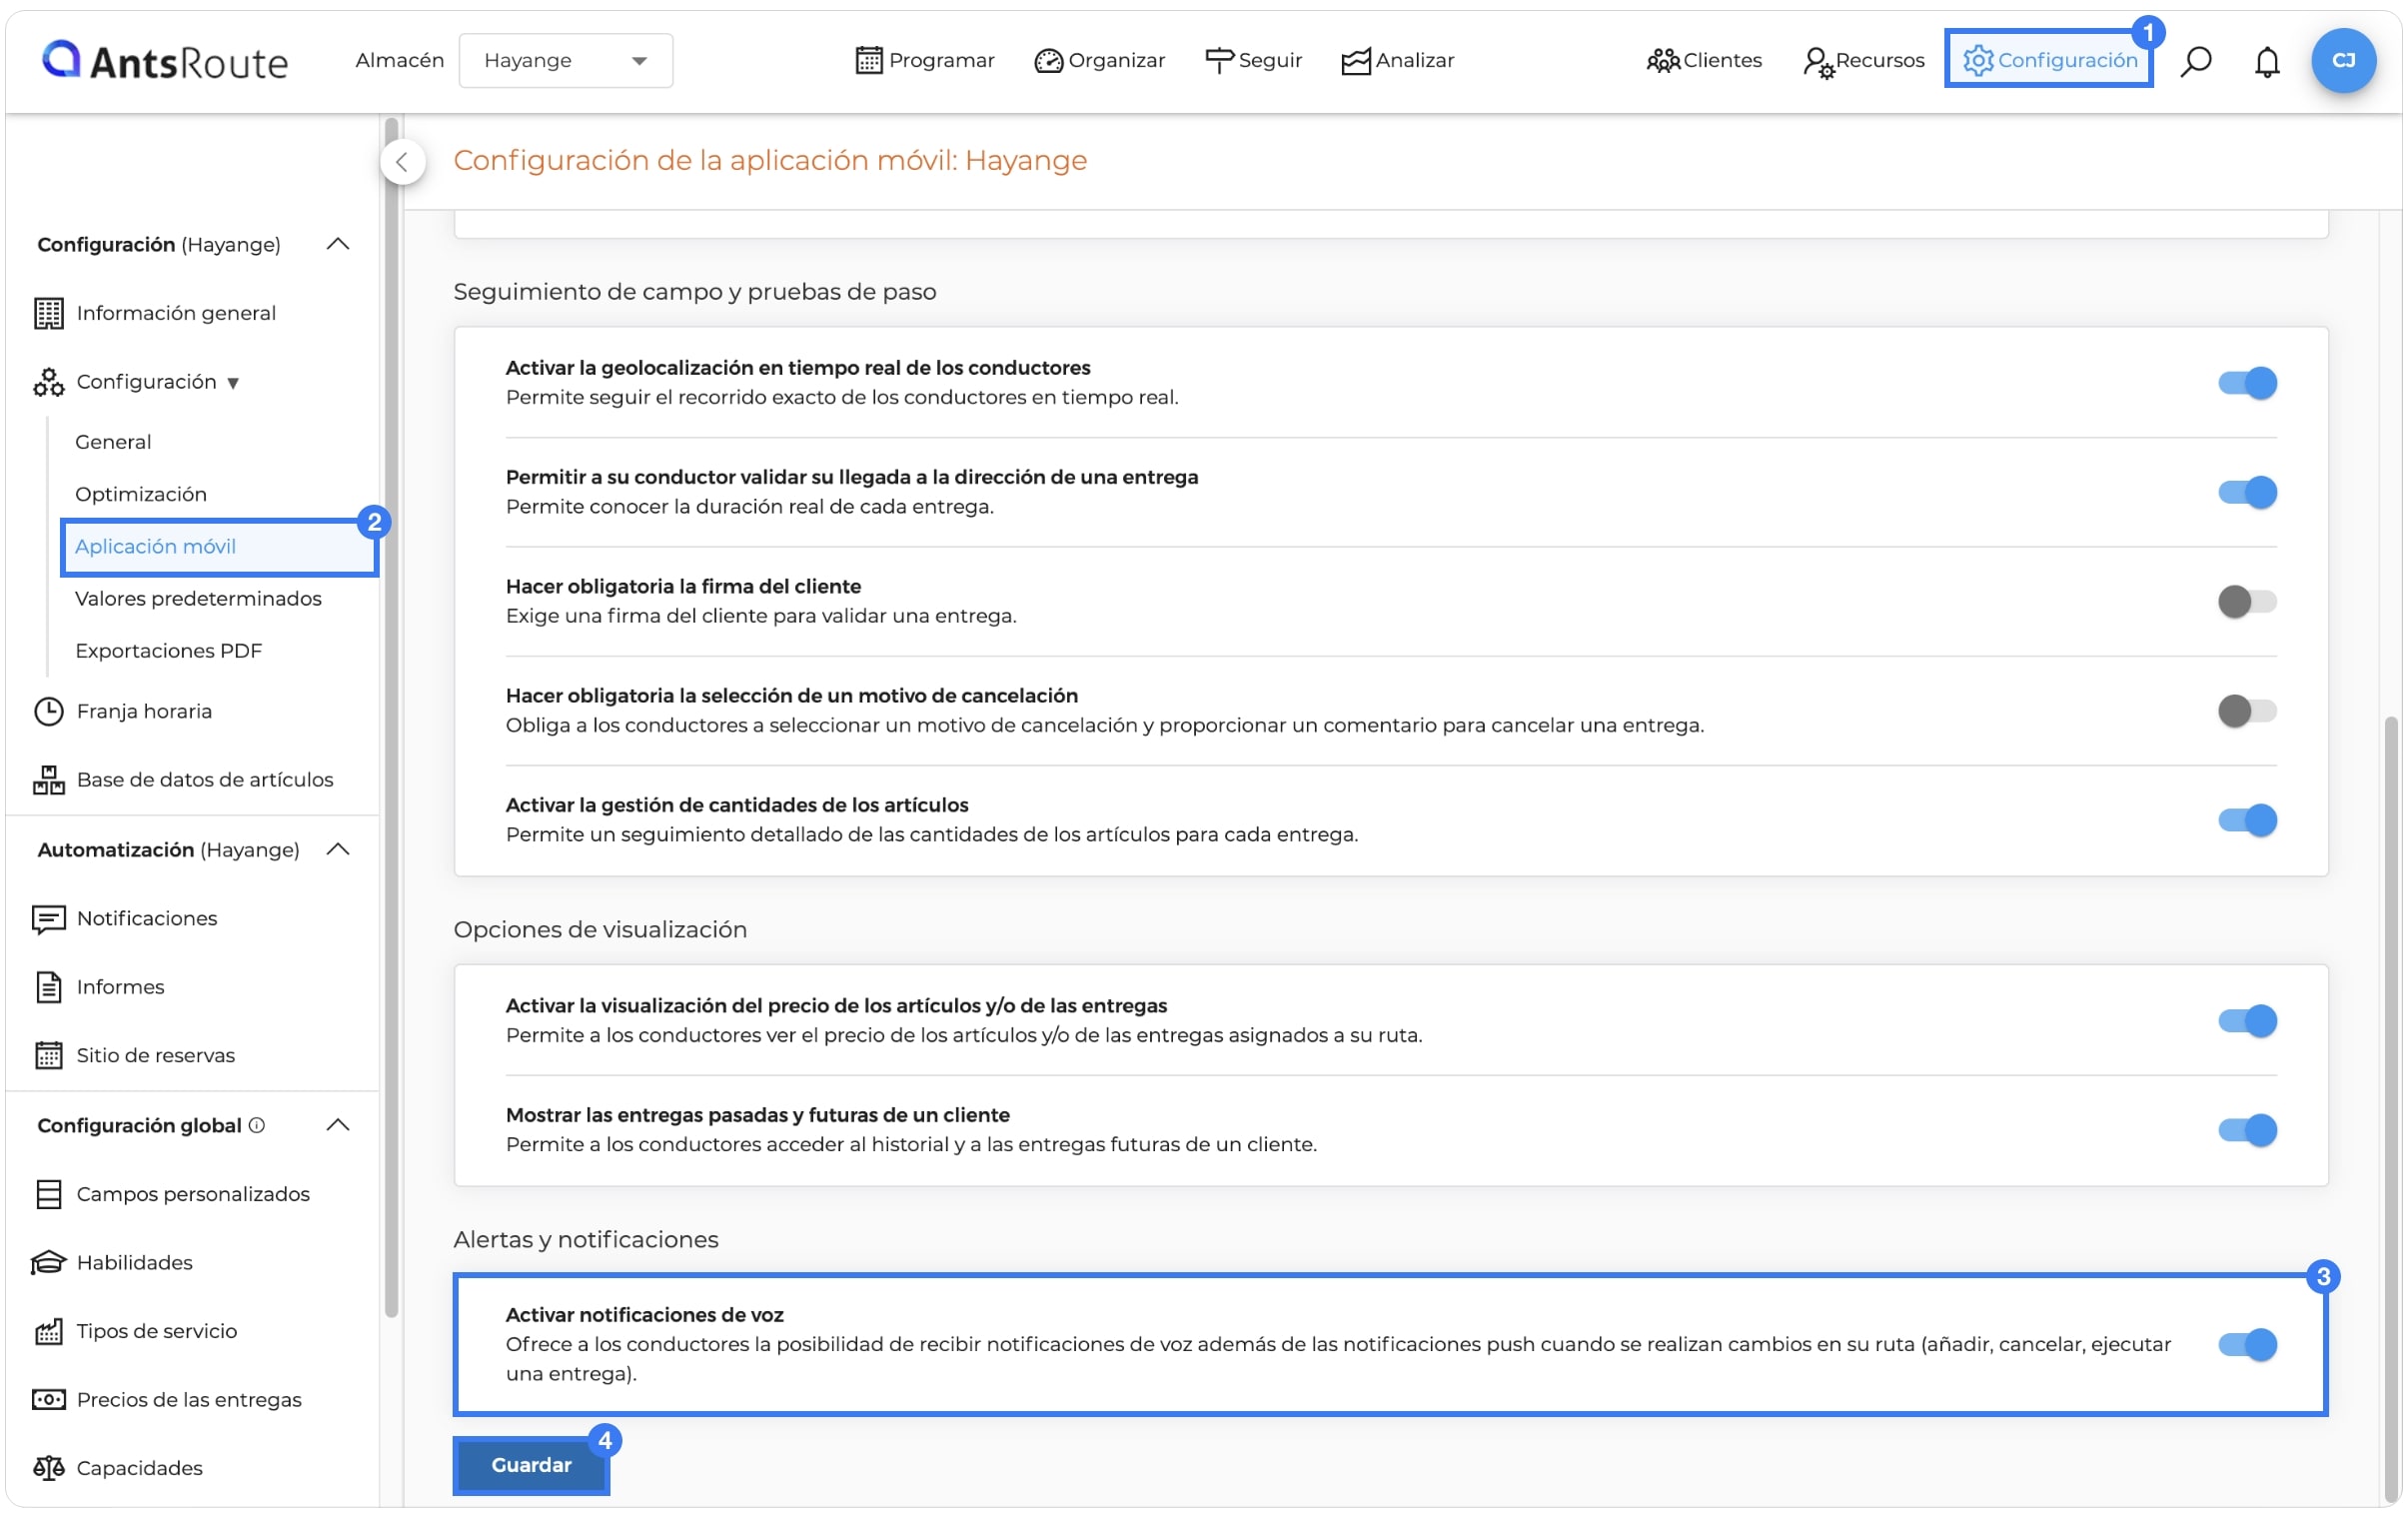Click the Precios de las entregas money icon
2408x1516 pixels.
pyautogui.click(x=48, y=1399)
